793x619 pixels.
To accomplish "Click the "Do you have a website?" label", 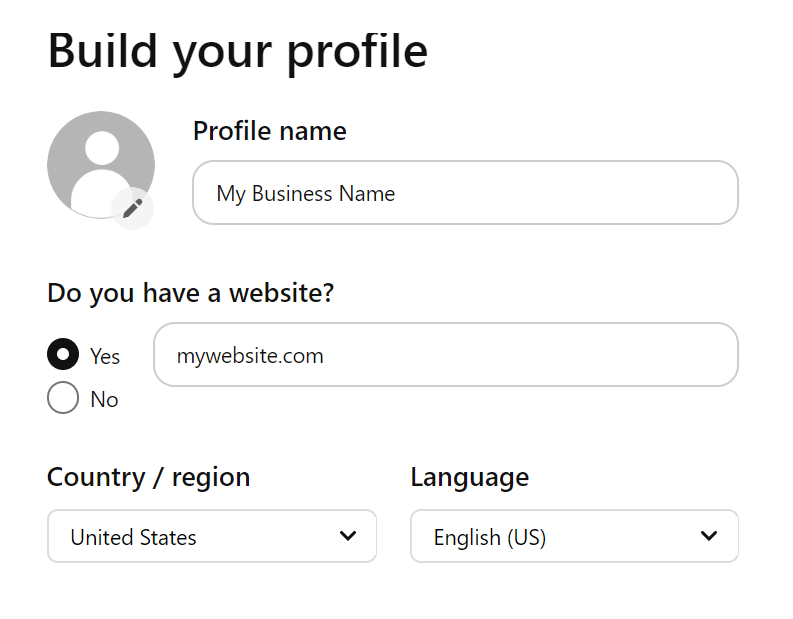I will point(190,293).
